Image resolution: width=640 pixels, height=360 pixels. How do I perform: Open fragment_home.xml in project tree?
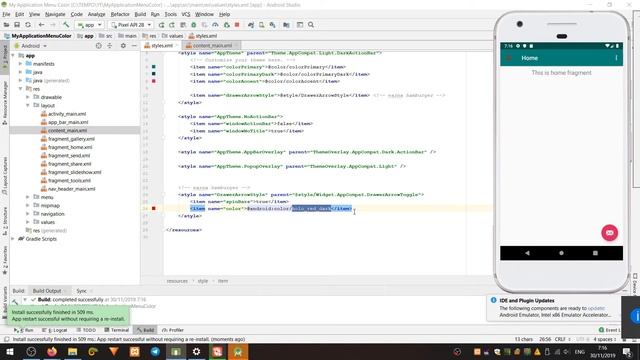point(70,147)
